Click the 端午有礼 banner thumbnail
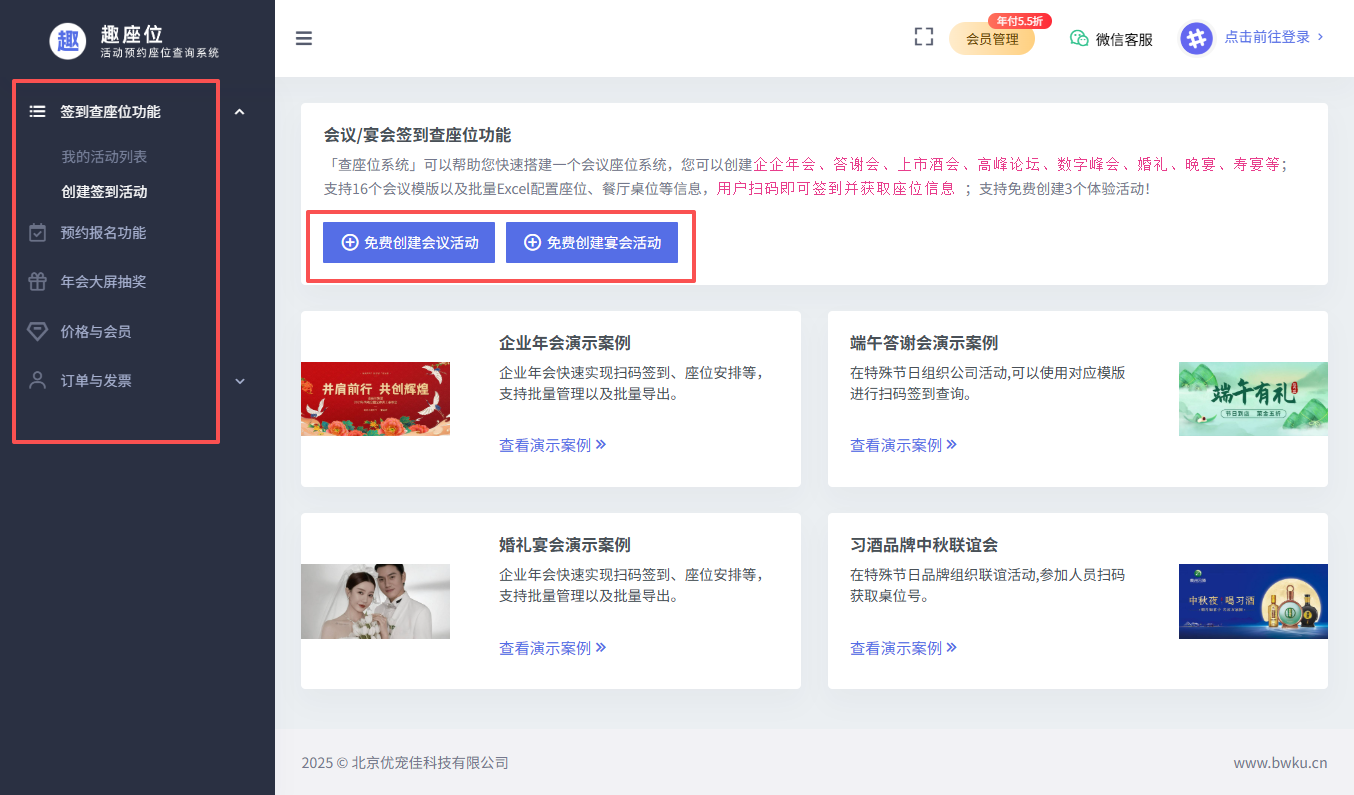This screenshot has width=1354, height=795. point(1253,399)
